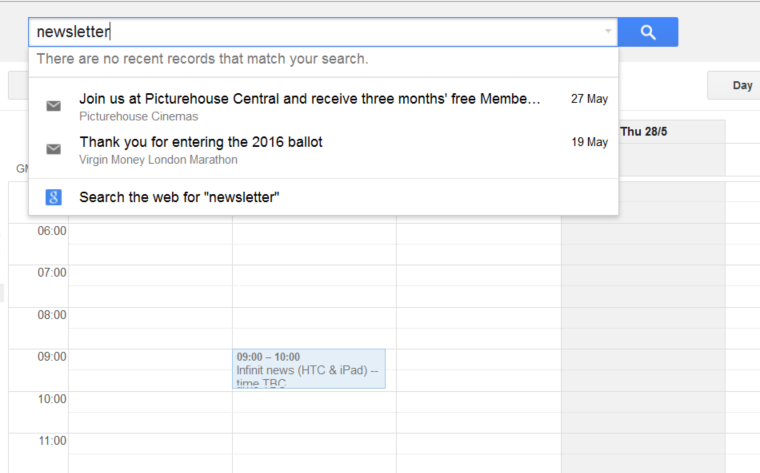760x473 pixels.
Task: Click inside the newsletter search field
Action: pyautogui.click(x=315, y=32)
